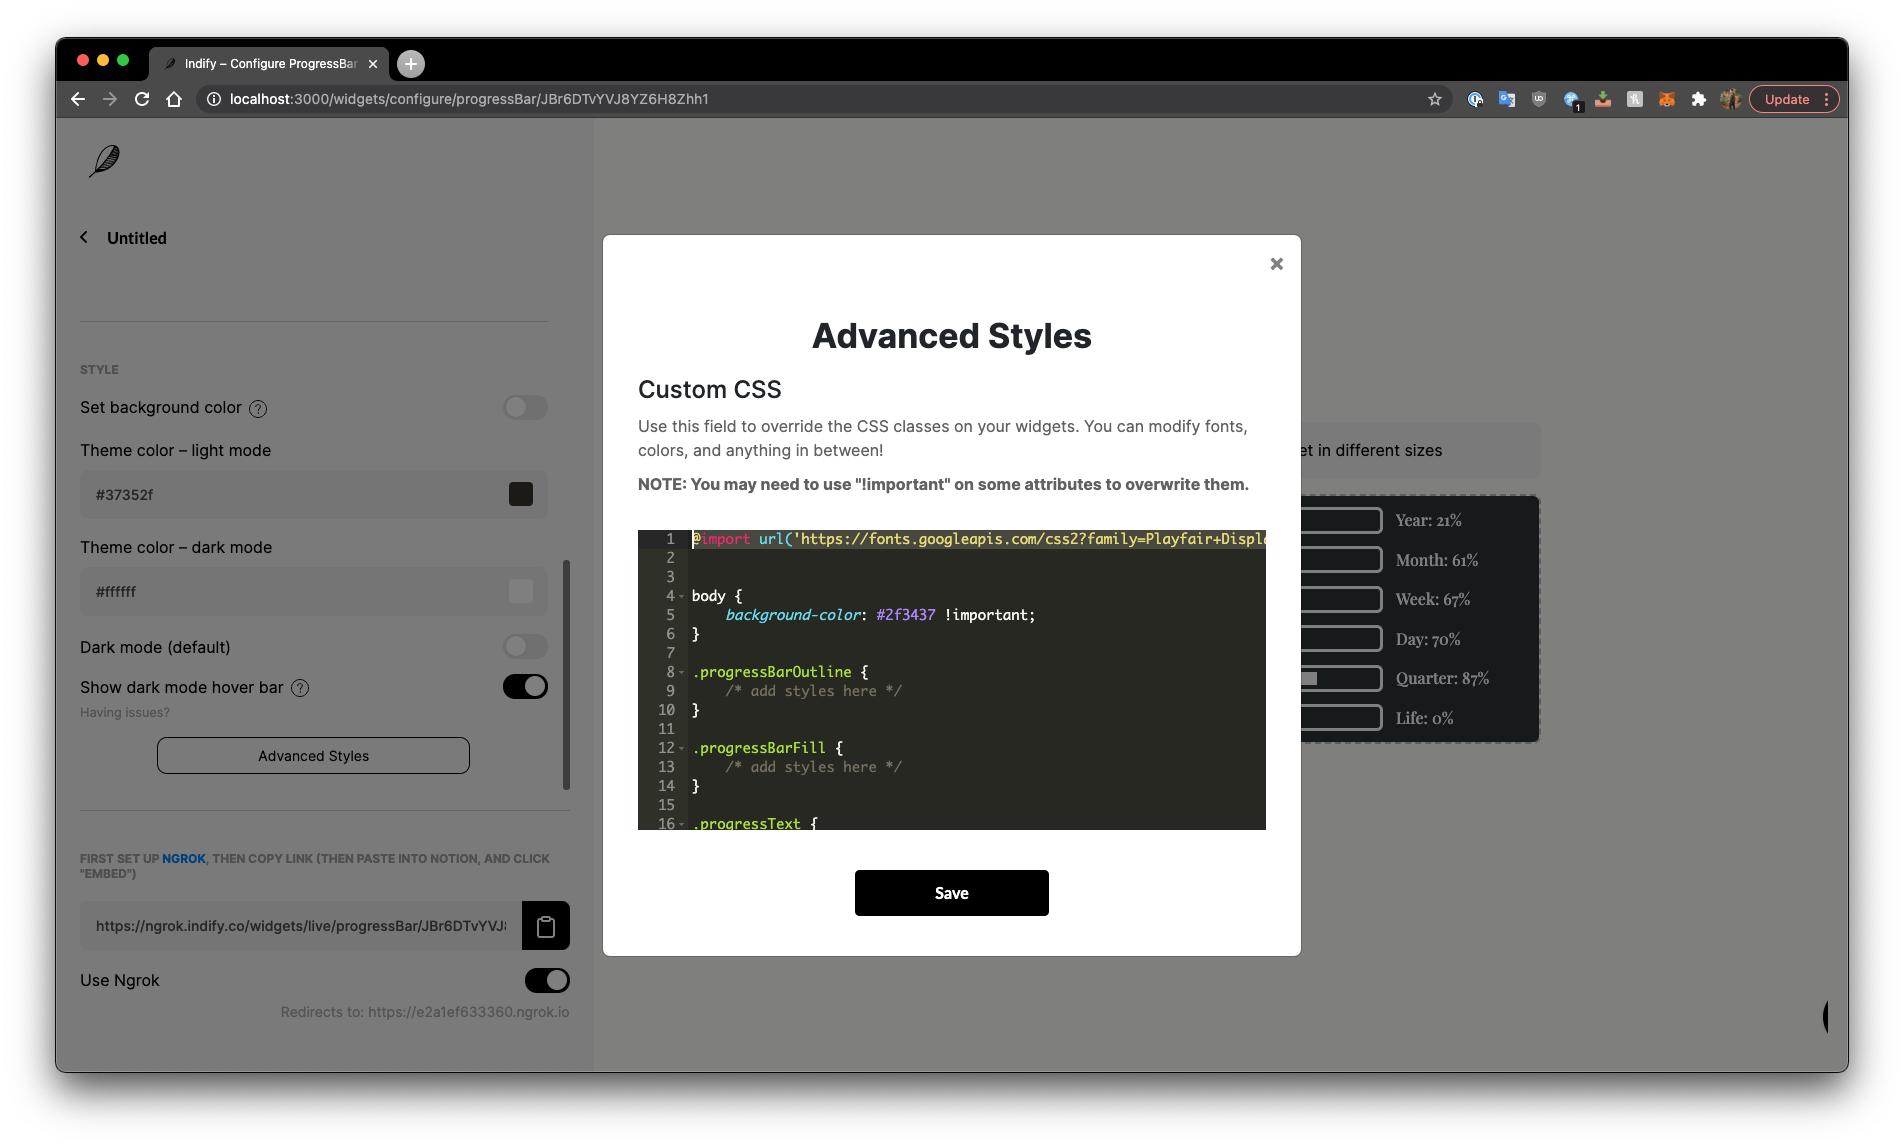Click the help icon beside Set background color

coord(258,408)
